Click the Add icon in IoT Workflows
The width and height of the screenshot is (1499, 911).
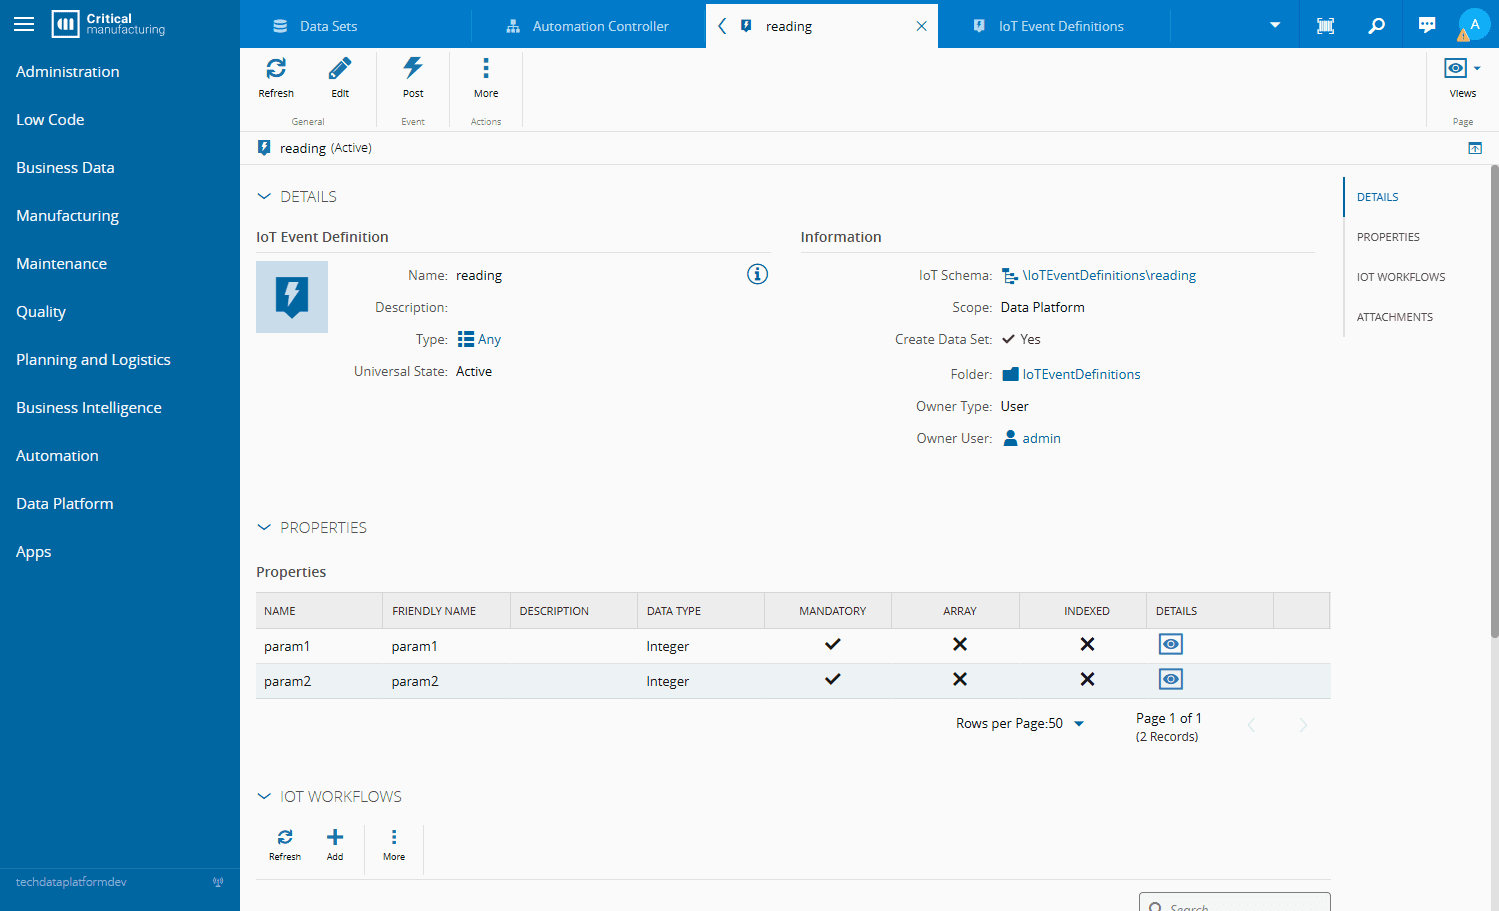tap(335, 838)
